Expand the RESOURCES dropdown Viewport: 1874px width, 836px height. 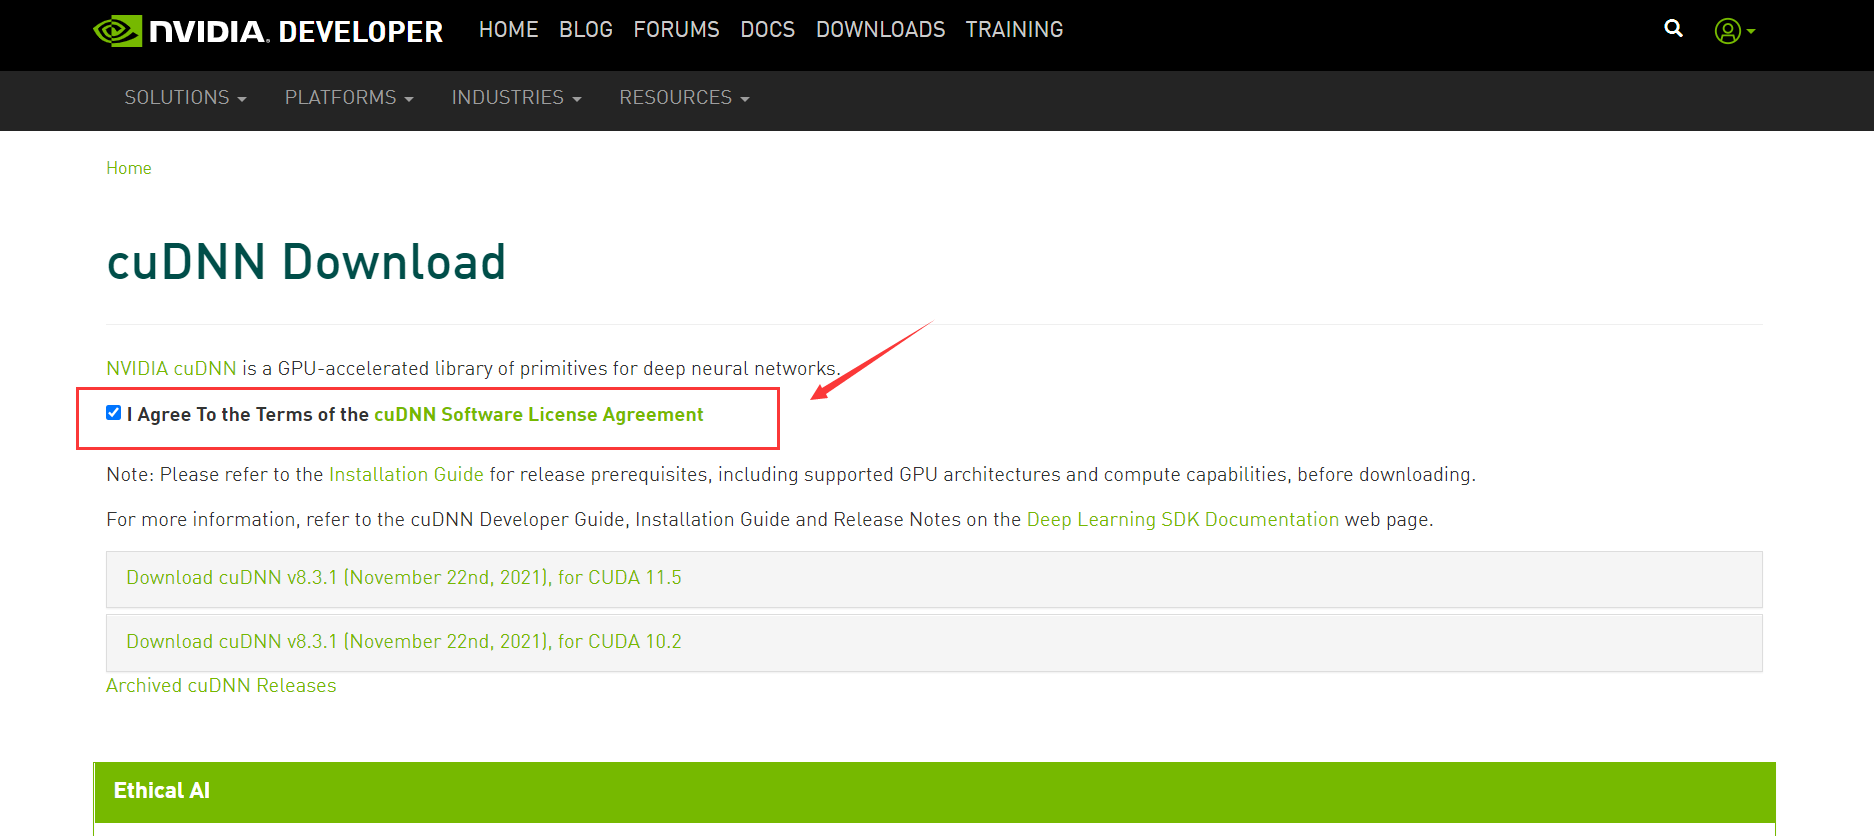pos(684,98)
